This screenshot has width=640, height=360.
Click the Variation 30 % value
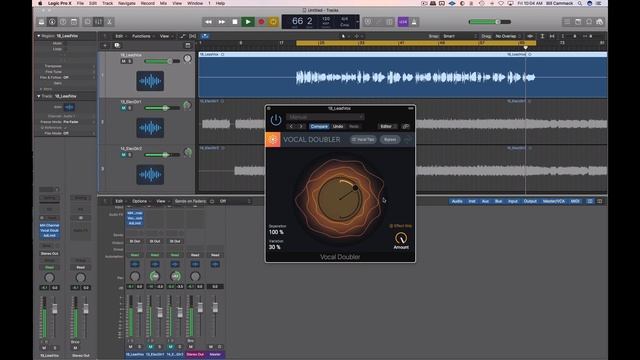click(275, 247)
